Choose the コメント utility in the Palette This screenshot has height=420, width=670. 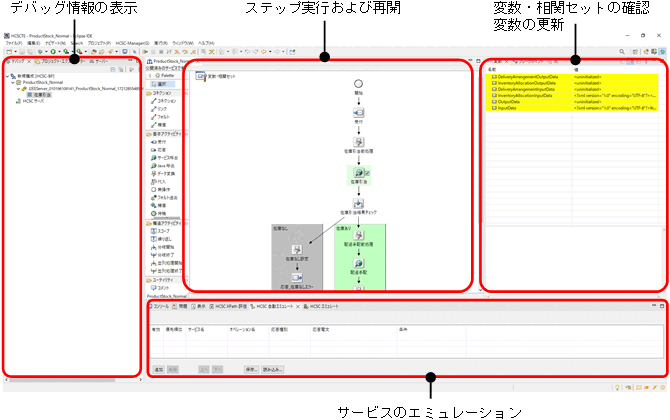pyautogui.click(x=160, y=288)
